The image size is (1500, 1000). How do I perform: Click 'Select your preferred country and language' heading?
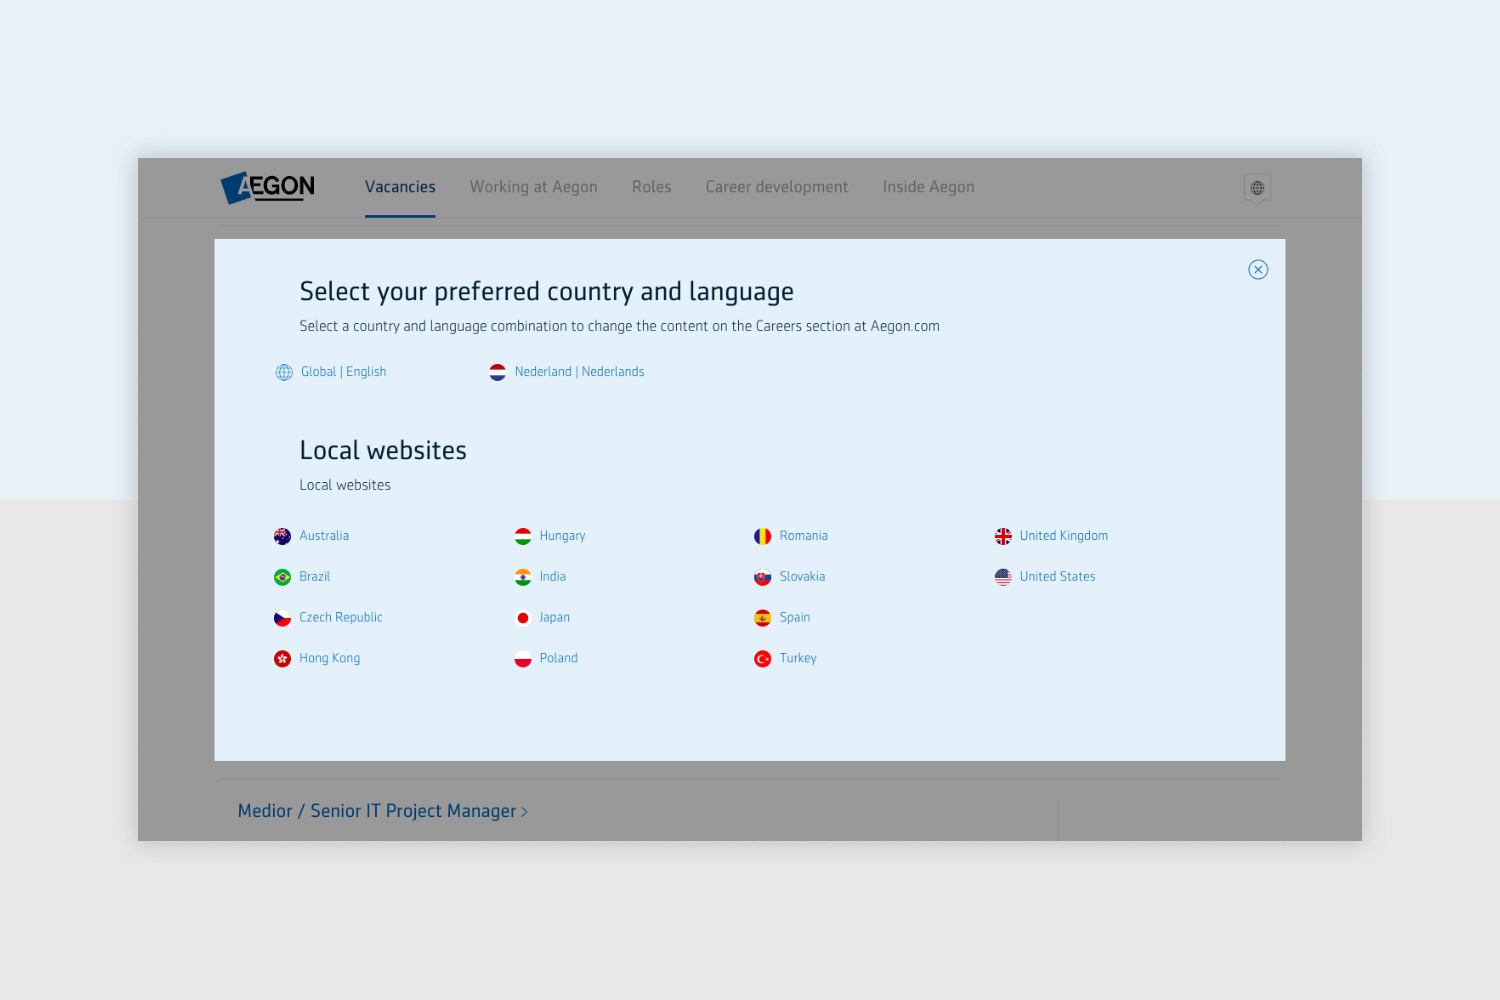click(547, 292)
